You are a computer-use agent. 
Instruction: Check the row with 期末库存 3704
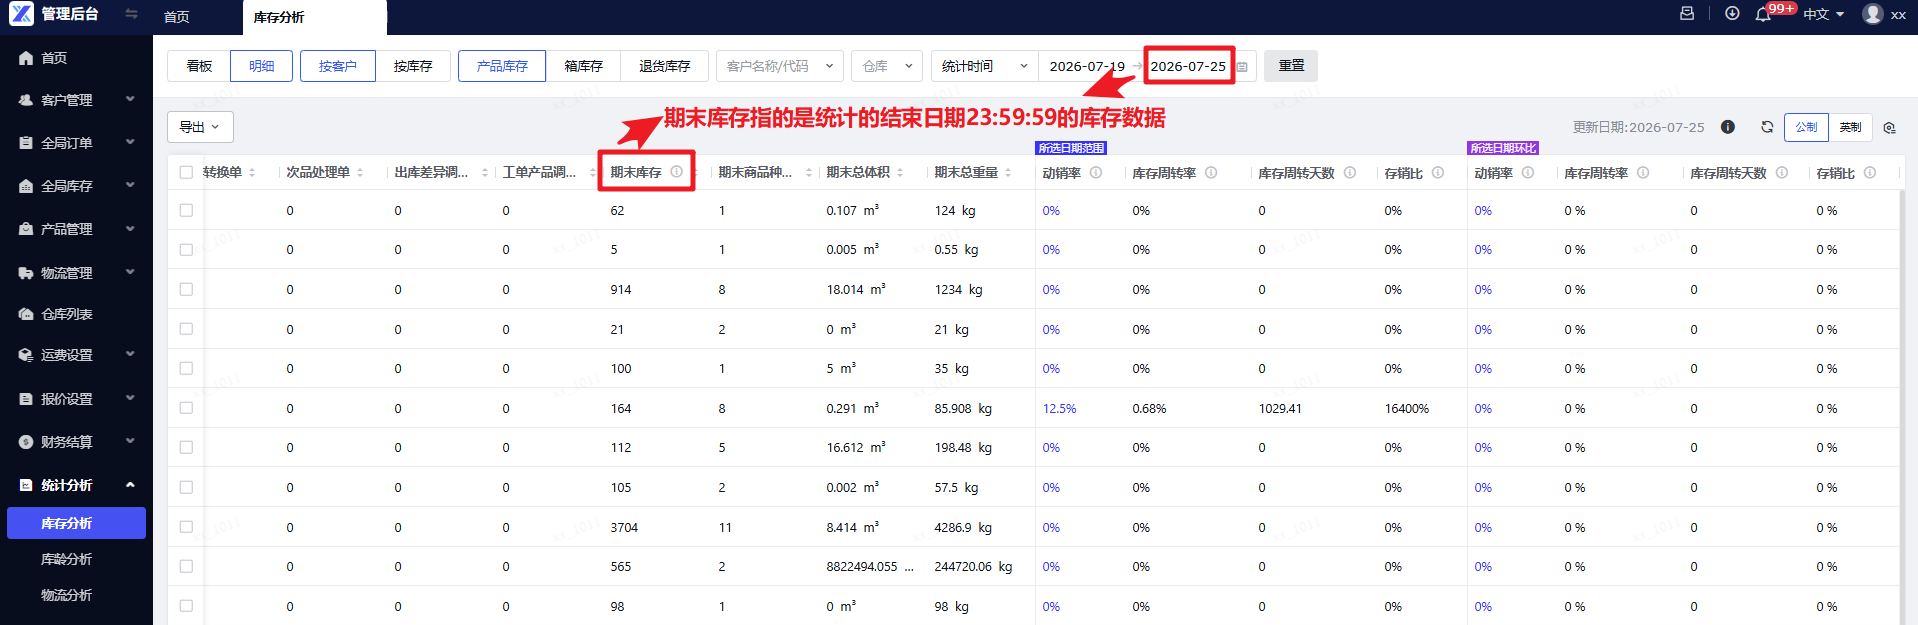[x=186, y=527]
